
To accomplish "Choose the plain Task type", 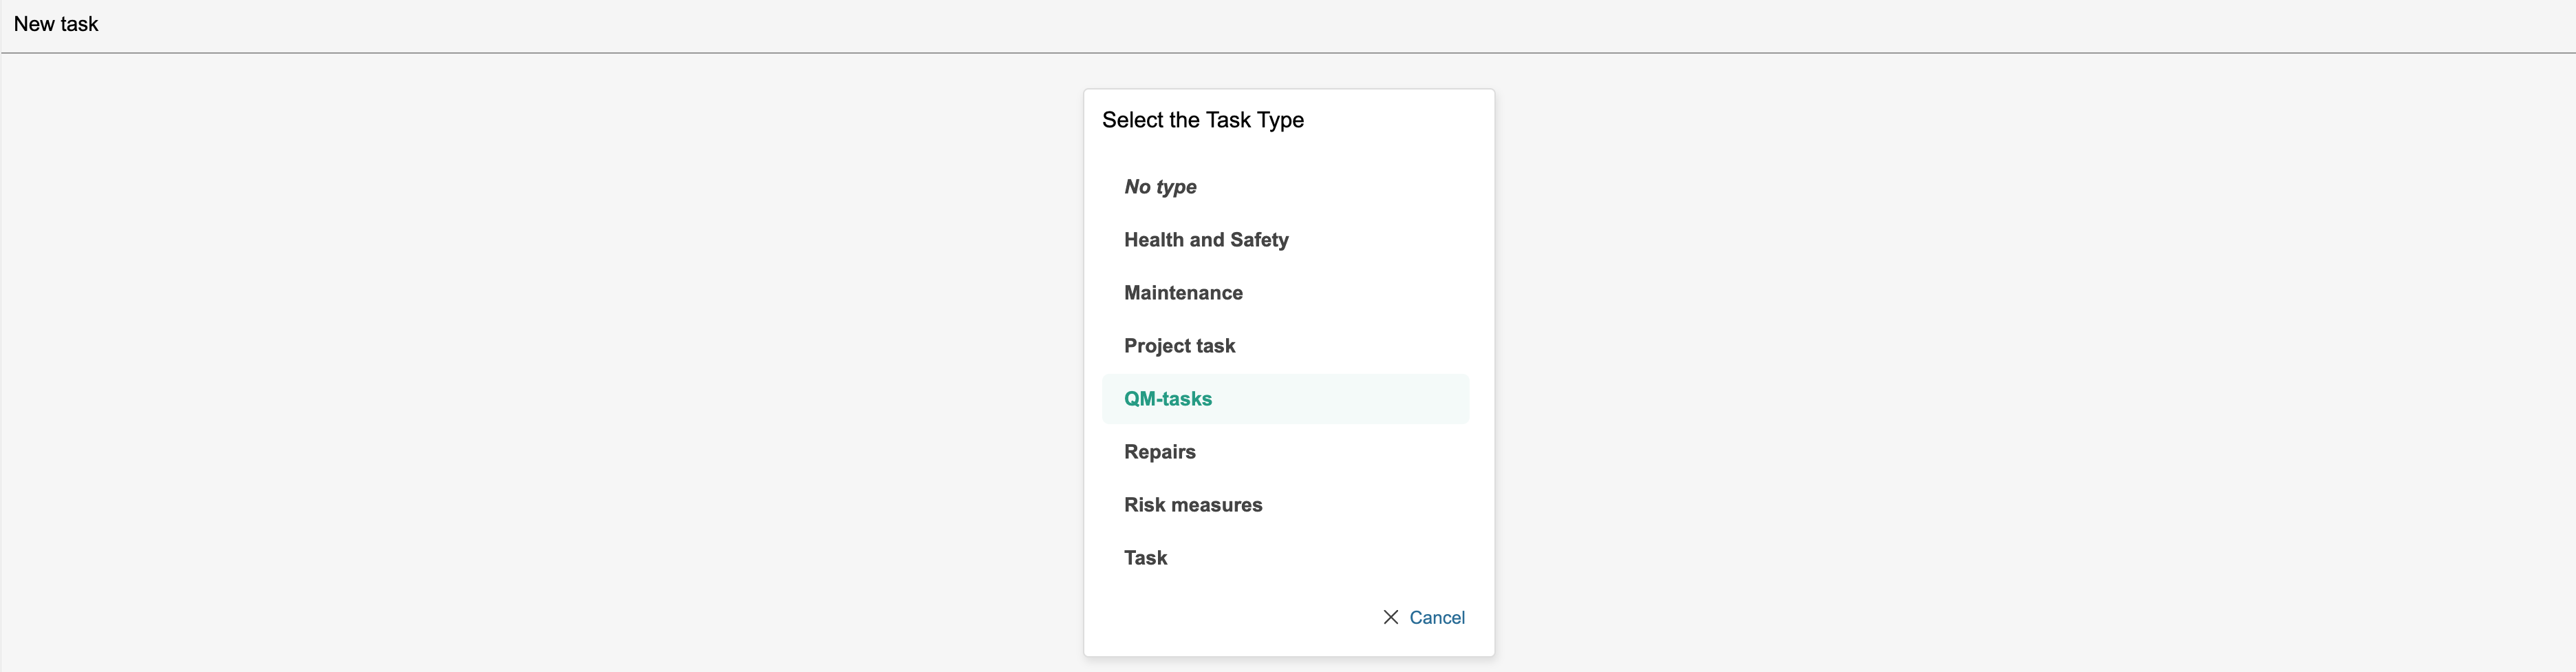I will 1145,558.
